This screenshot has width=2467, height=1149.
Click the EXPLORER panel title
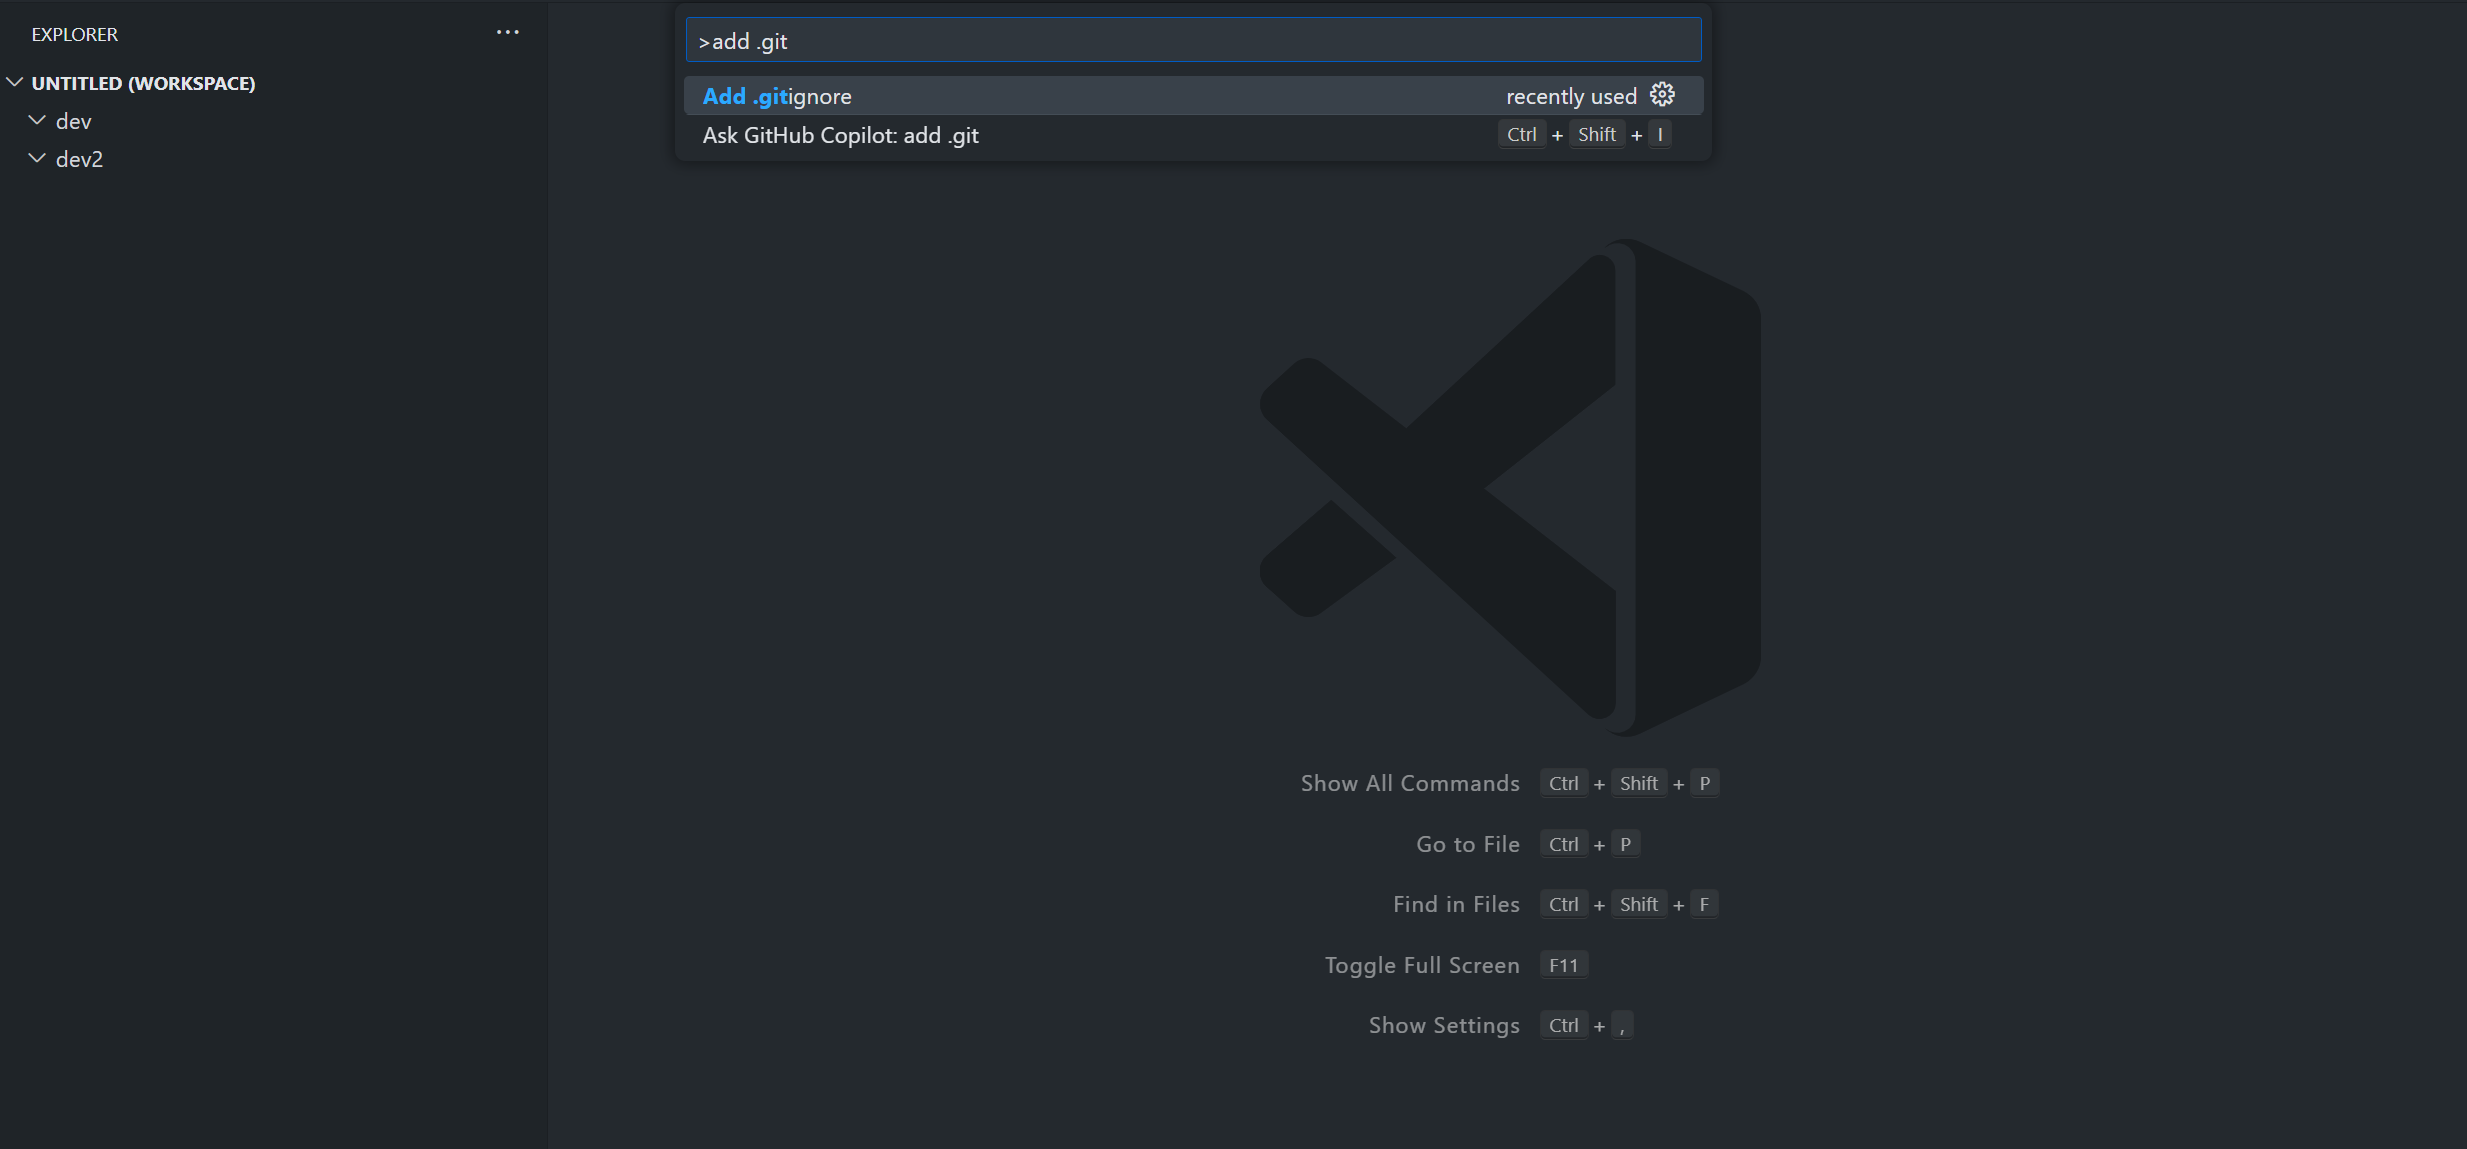point(75,35)
